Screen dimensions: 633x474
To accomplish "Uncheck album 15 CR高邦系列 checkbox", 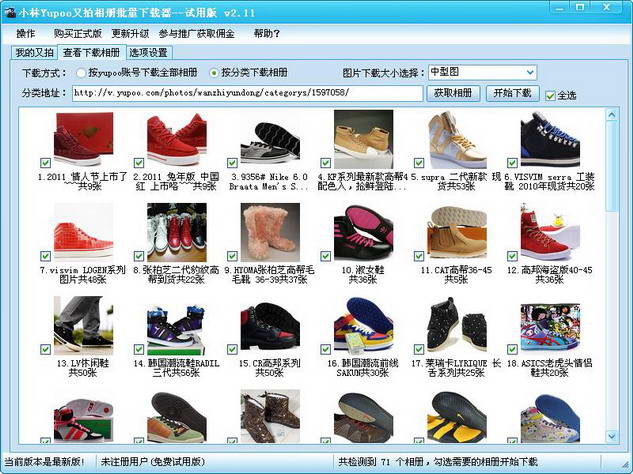I will coord(232,349).
